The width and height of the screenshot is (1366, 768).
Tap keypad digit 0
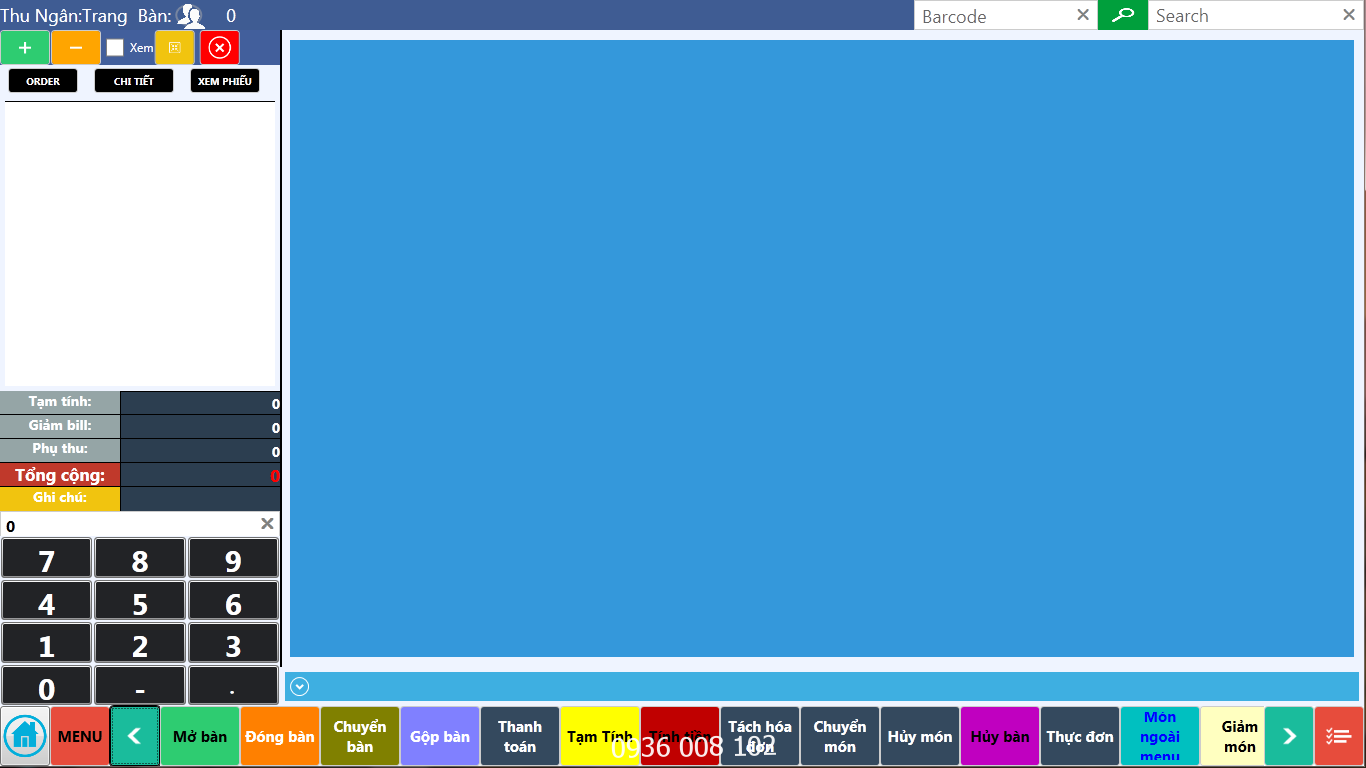point(46,687)
